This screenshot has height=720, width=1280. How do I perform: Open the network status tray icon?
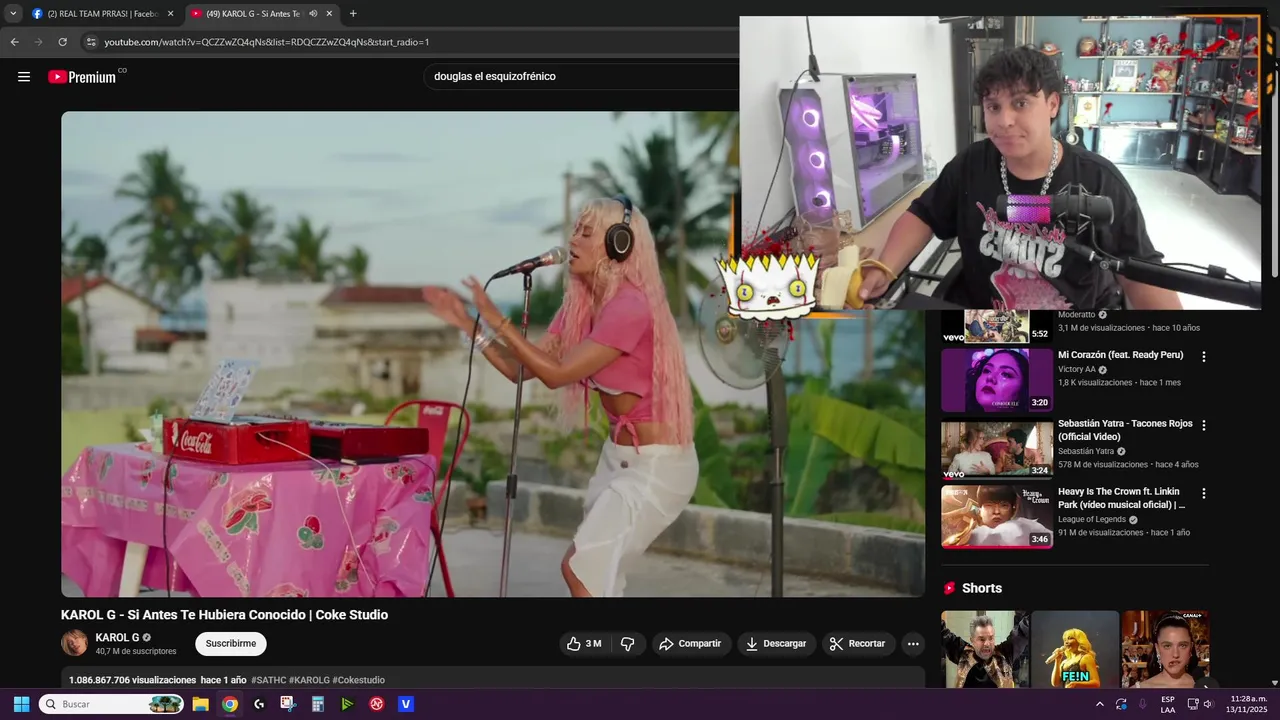[1192, 704]
